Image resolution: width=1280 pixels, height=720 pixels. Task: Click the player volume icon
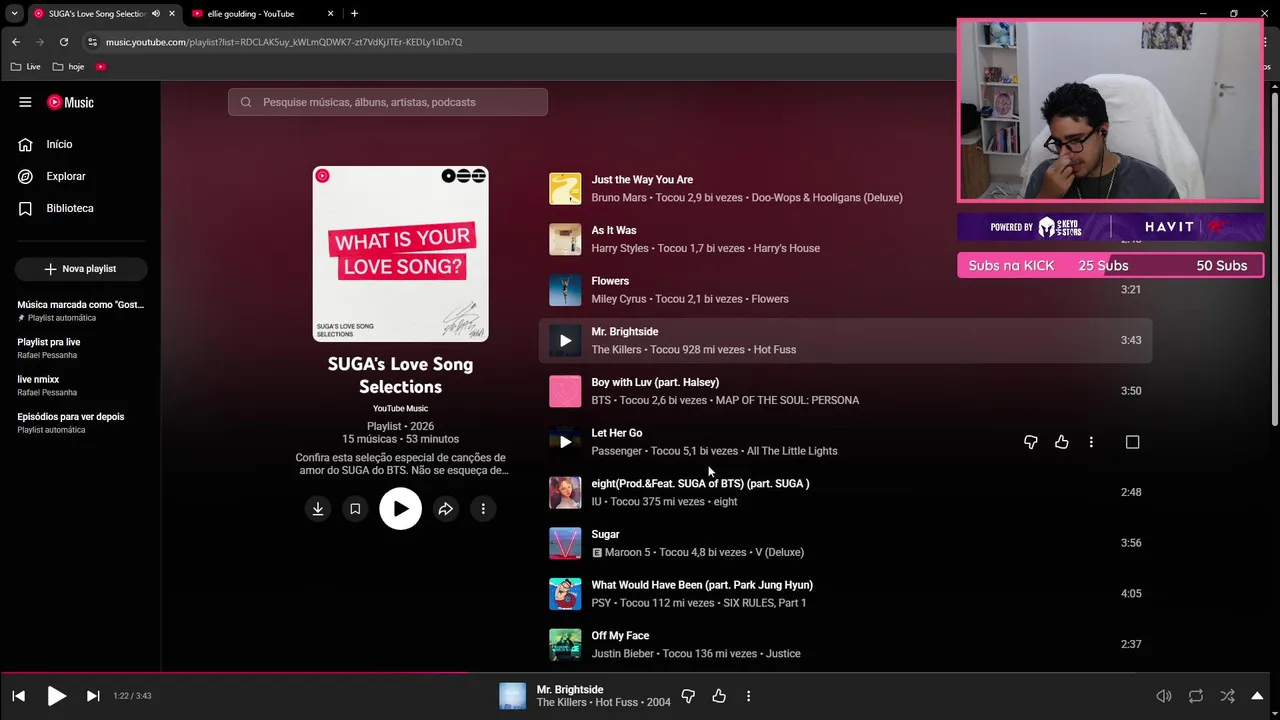coord(1164,696)
